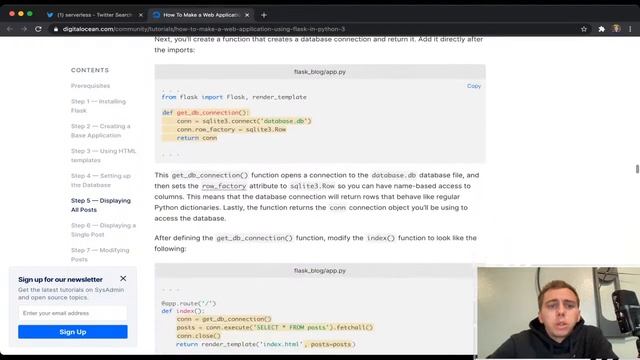The width and height of the screenshot is (640, 360).
Task: Open the extensions puzzle icon
Action: (601, 29)
